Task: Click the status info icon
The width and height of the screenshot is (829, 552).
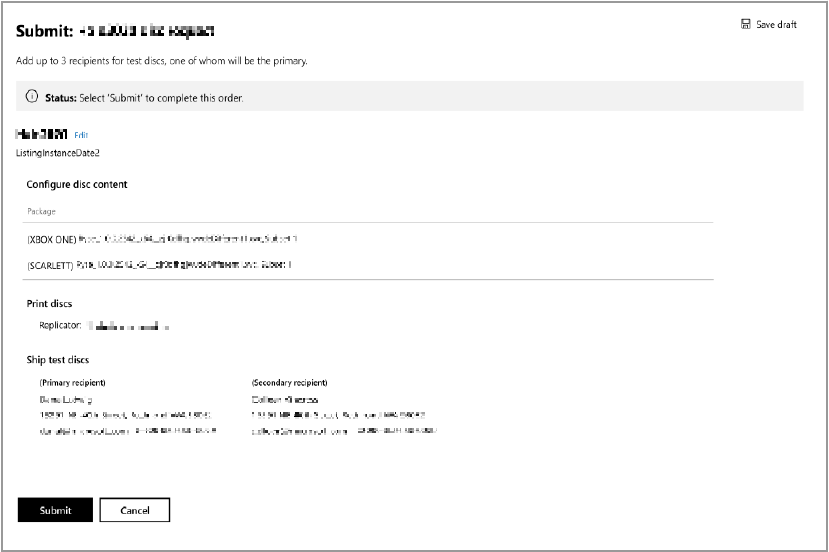Action: [x=32, y=96]
